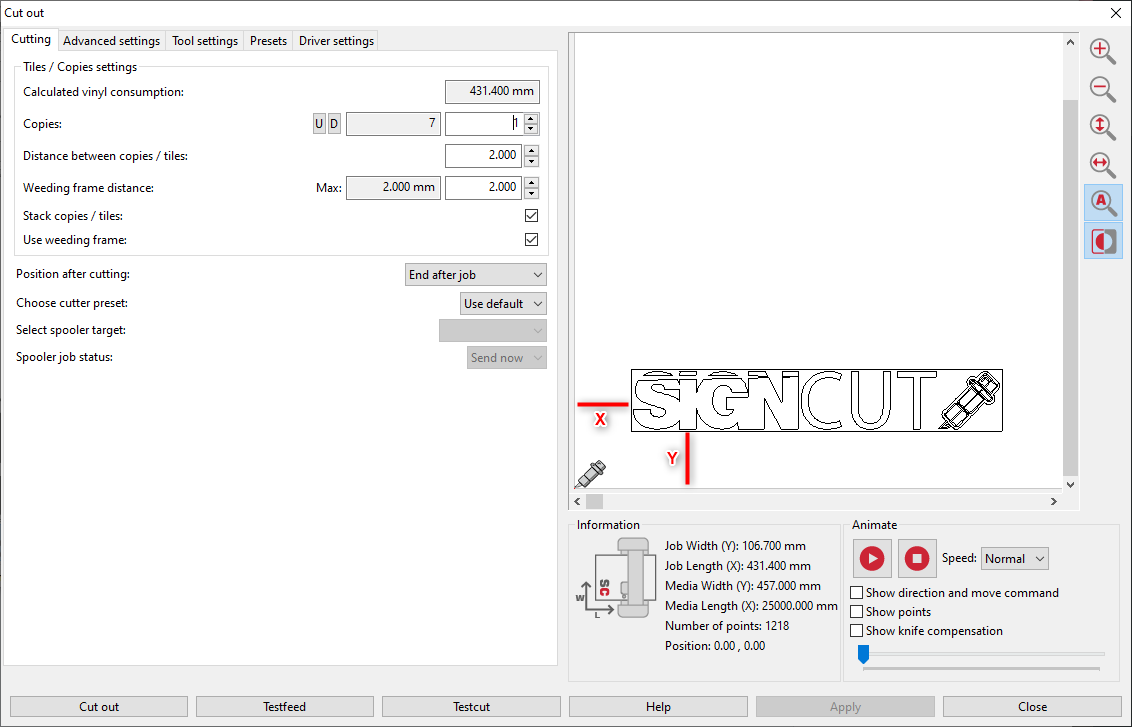Click the preview scroll down arrow
This screenshot has height=727, width=1132.
1071,485
